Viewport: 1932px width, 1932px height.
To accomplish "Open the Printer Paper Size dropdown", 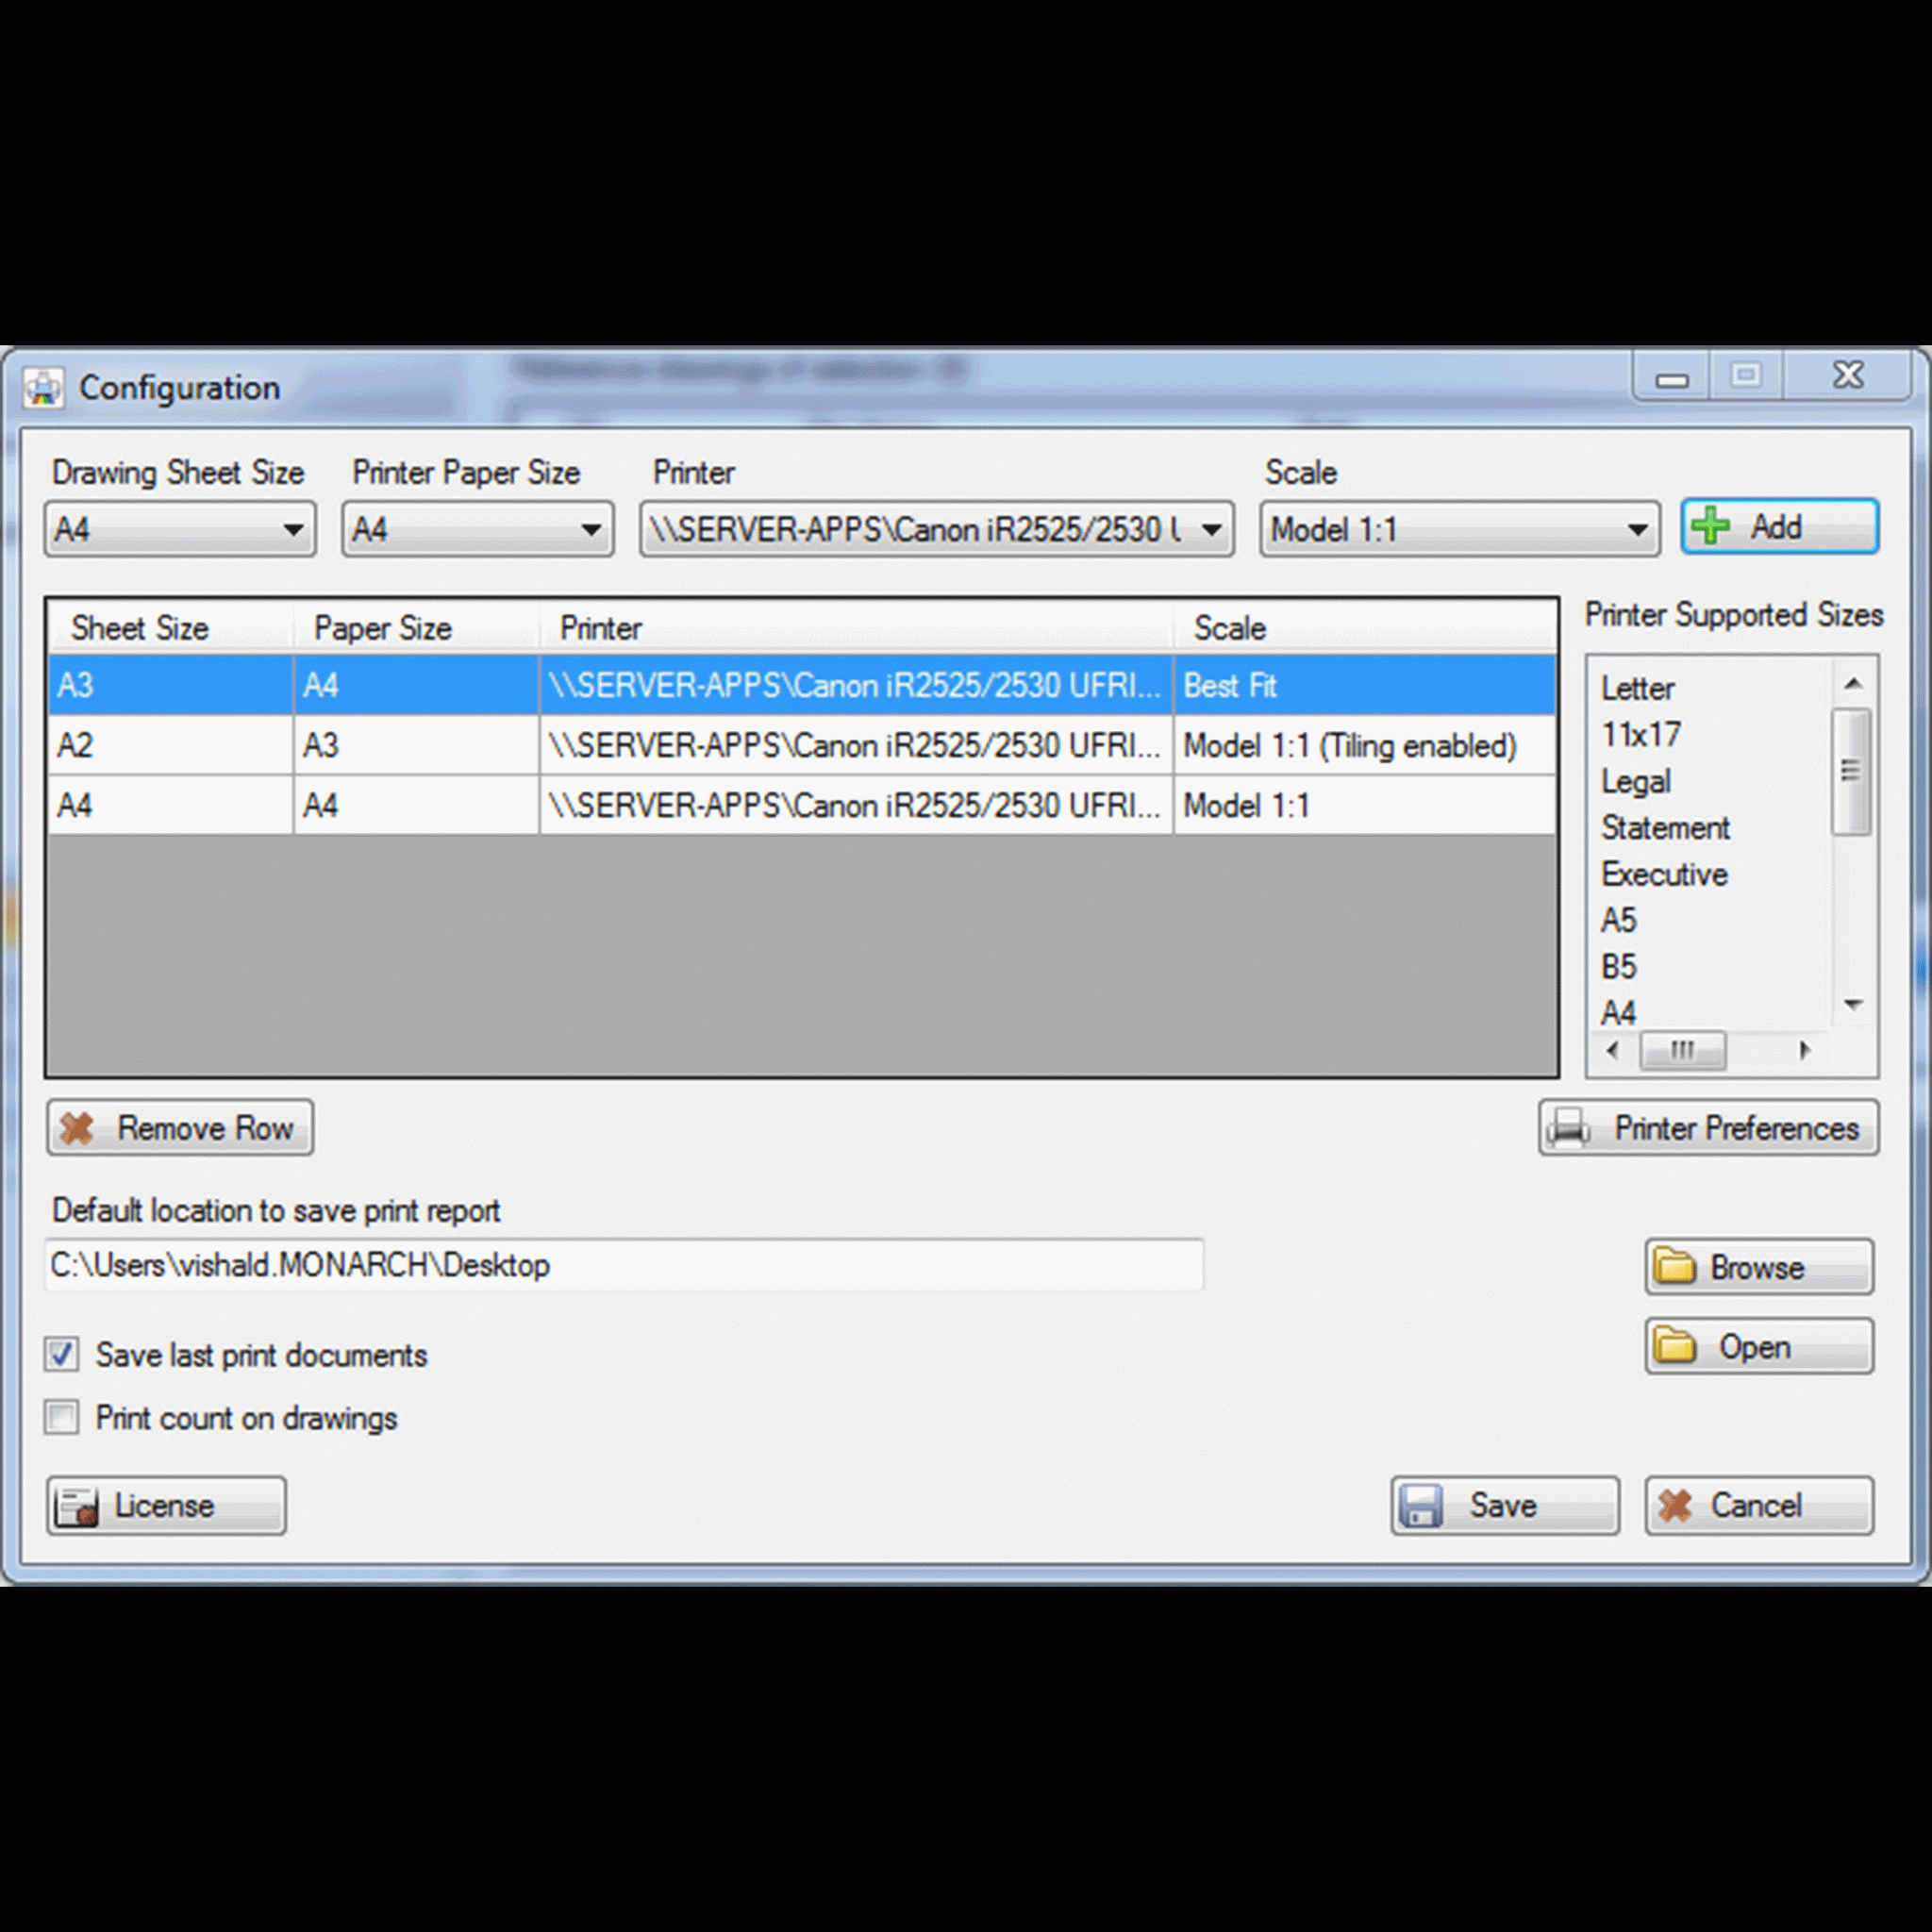I will (478, 529).
